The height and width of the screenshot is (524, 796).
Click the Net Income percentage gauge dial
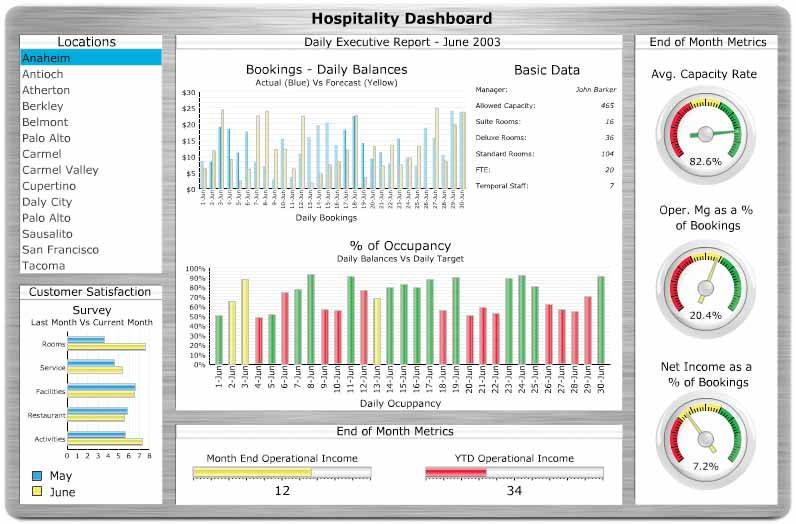coord(705,438)
